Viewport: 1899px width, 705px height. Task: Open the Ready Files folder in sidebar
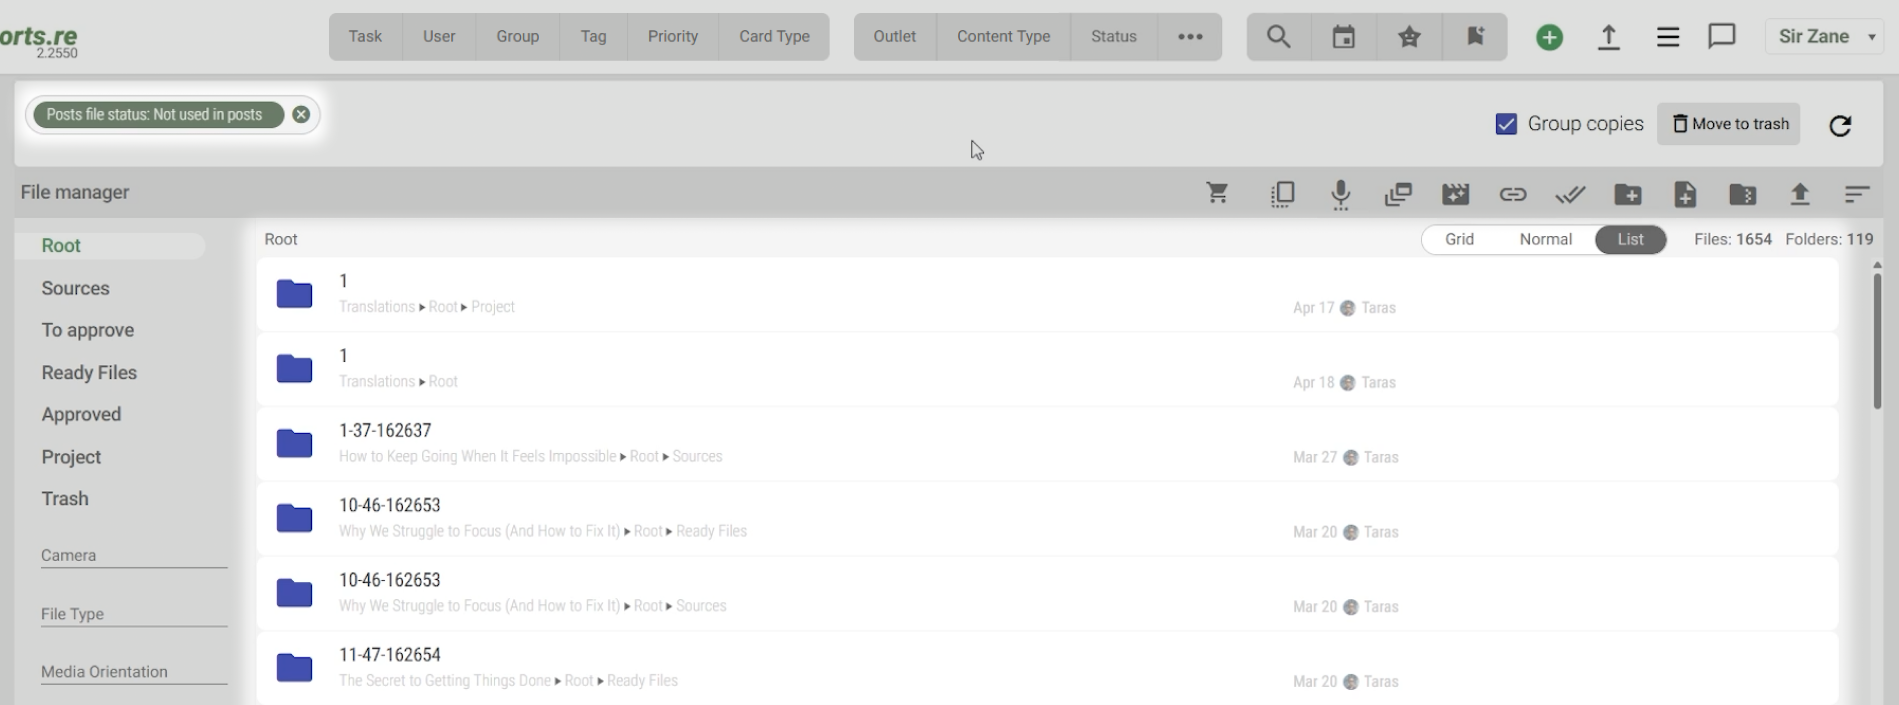point(89,372)
